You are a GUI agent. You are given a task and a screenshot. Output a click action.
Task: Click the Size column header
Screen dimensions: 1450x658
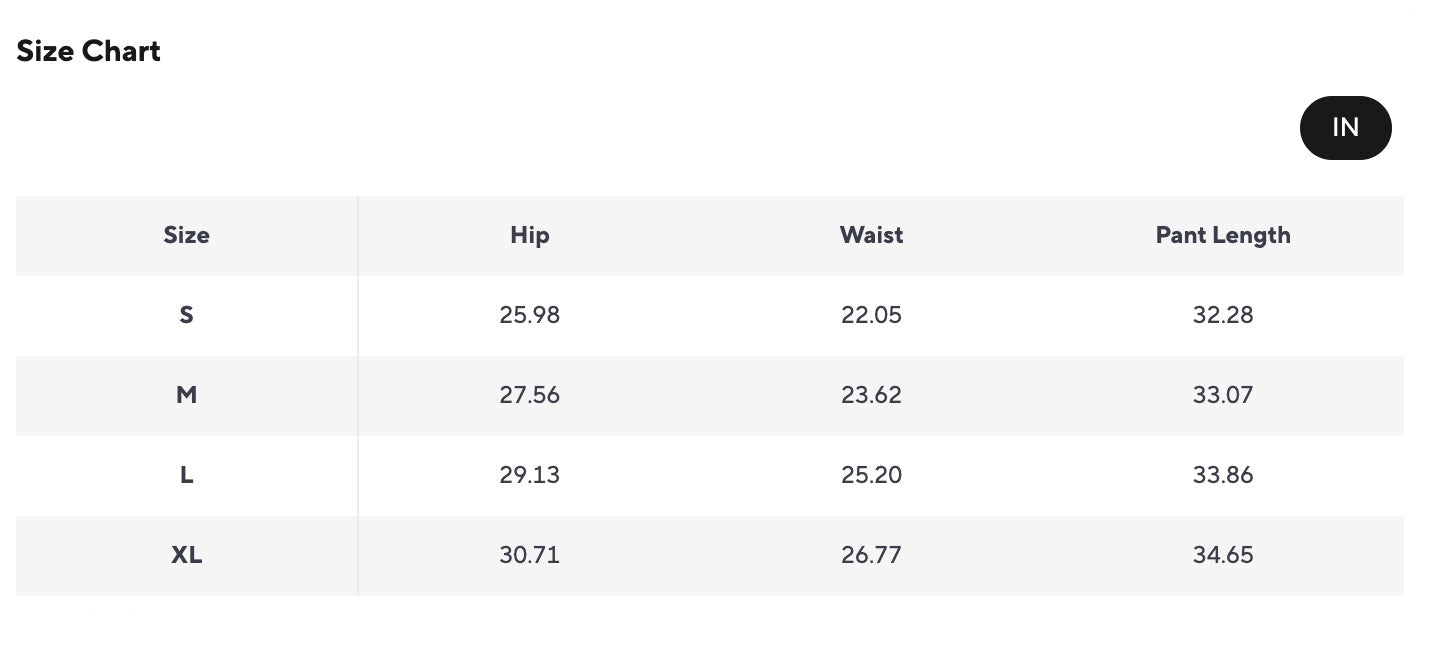point(187,235)
